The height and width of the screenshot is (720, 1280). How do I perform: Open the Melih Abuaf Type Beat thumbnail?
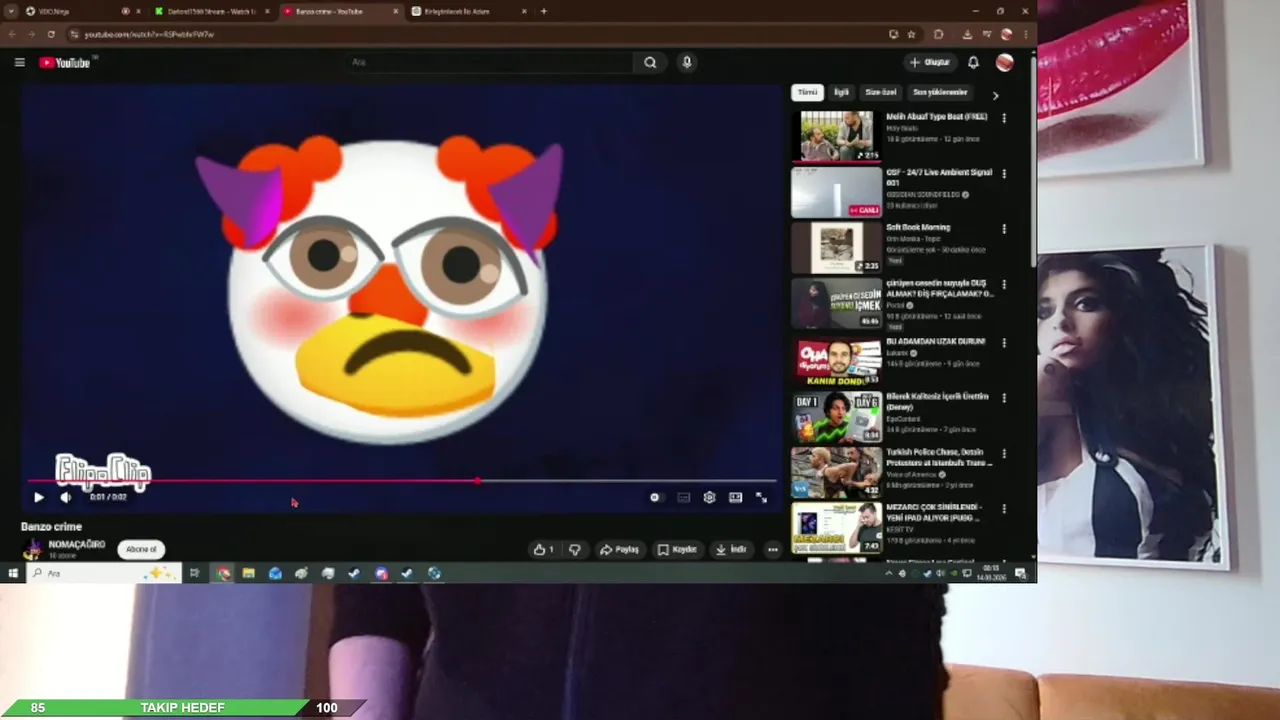click(x=836, y=136)
